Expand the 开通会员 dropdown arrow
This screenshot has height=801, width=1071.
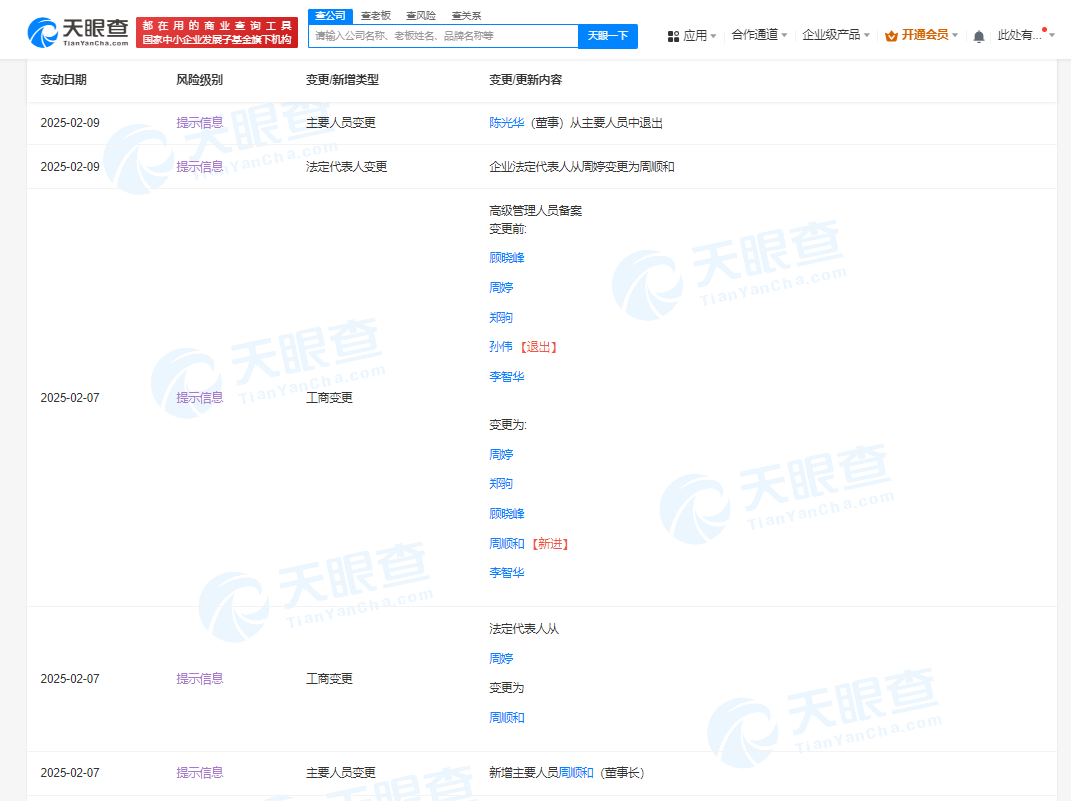[953, 33]
